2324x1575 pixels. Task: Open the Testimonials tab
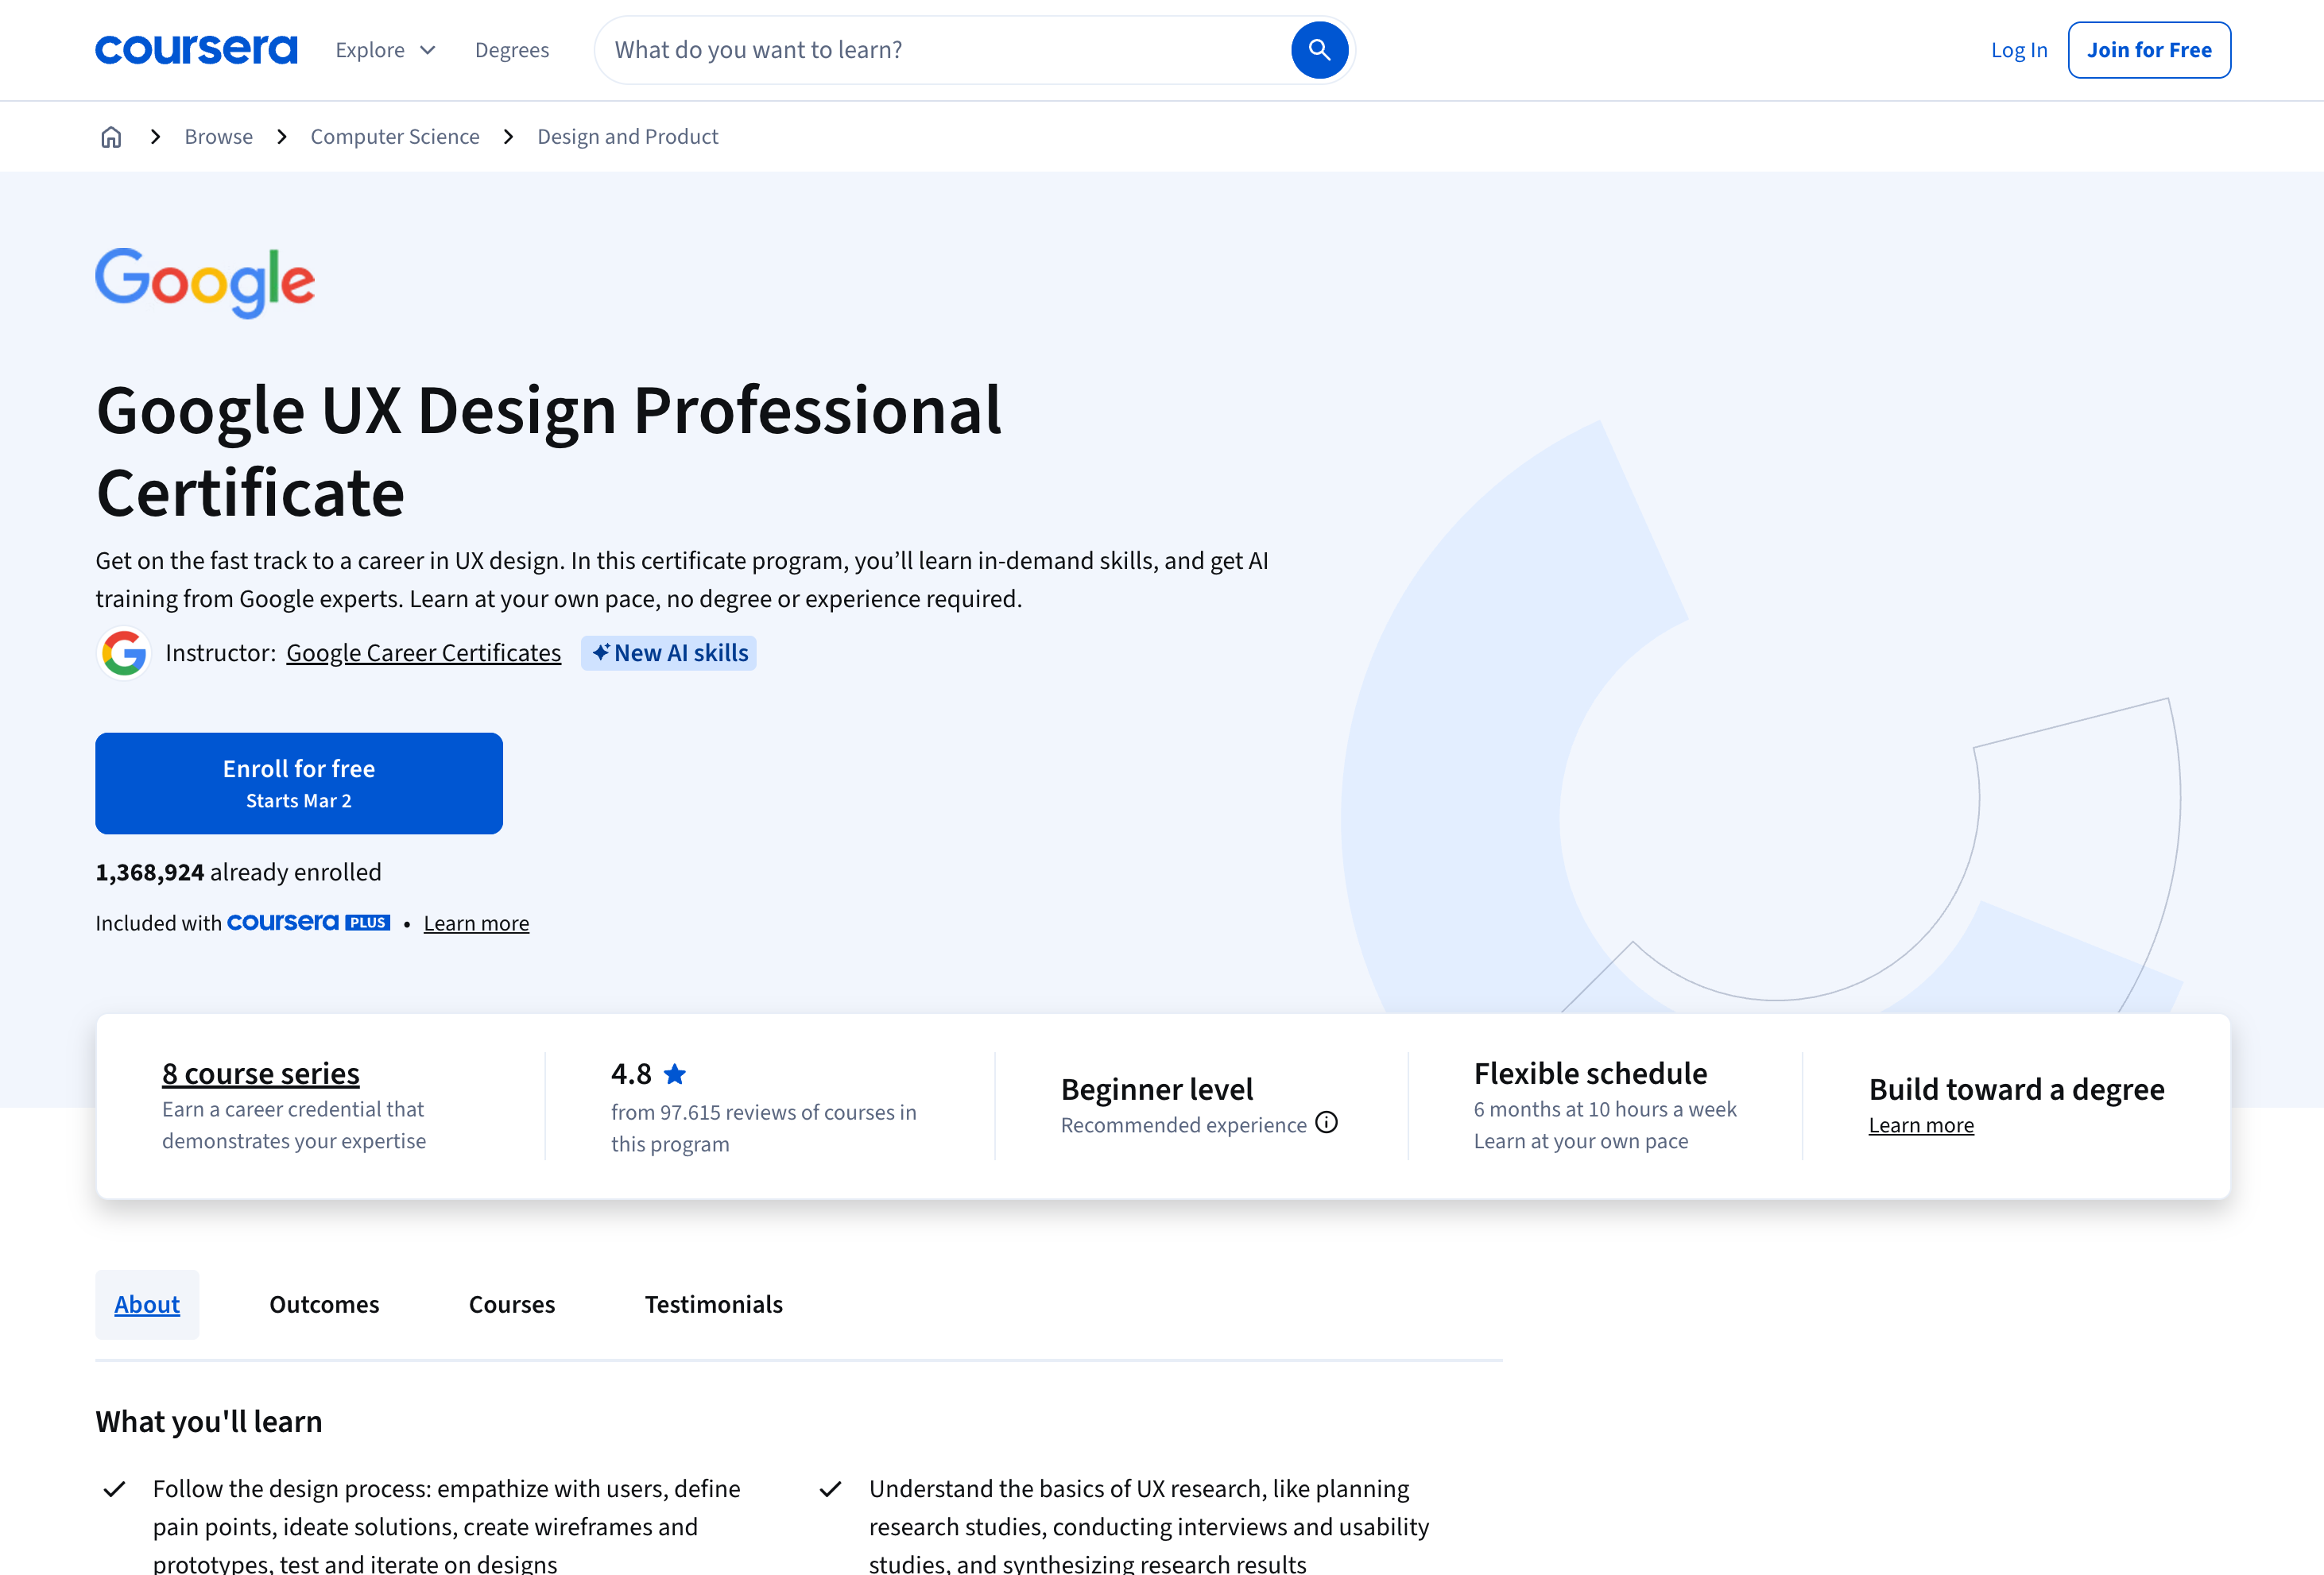pos(713,1304)
